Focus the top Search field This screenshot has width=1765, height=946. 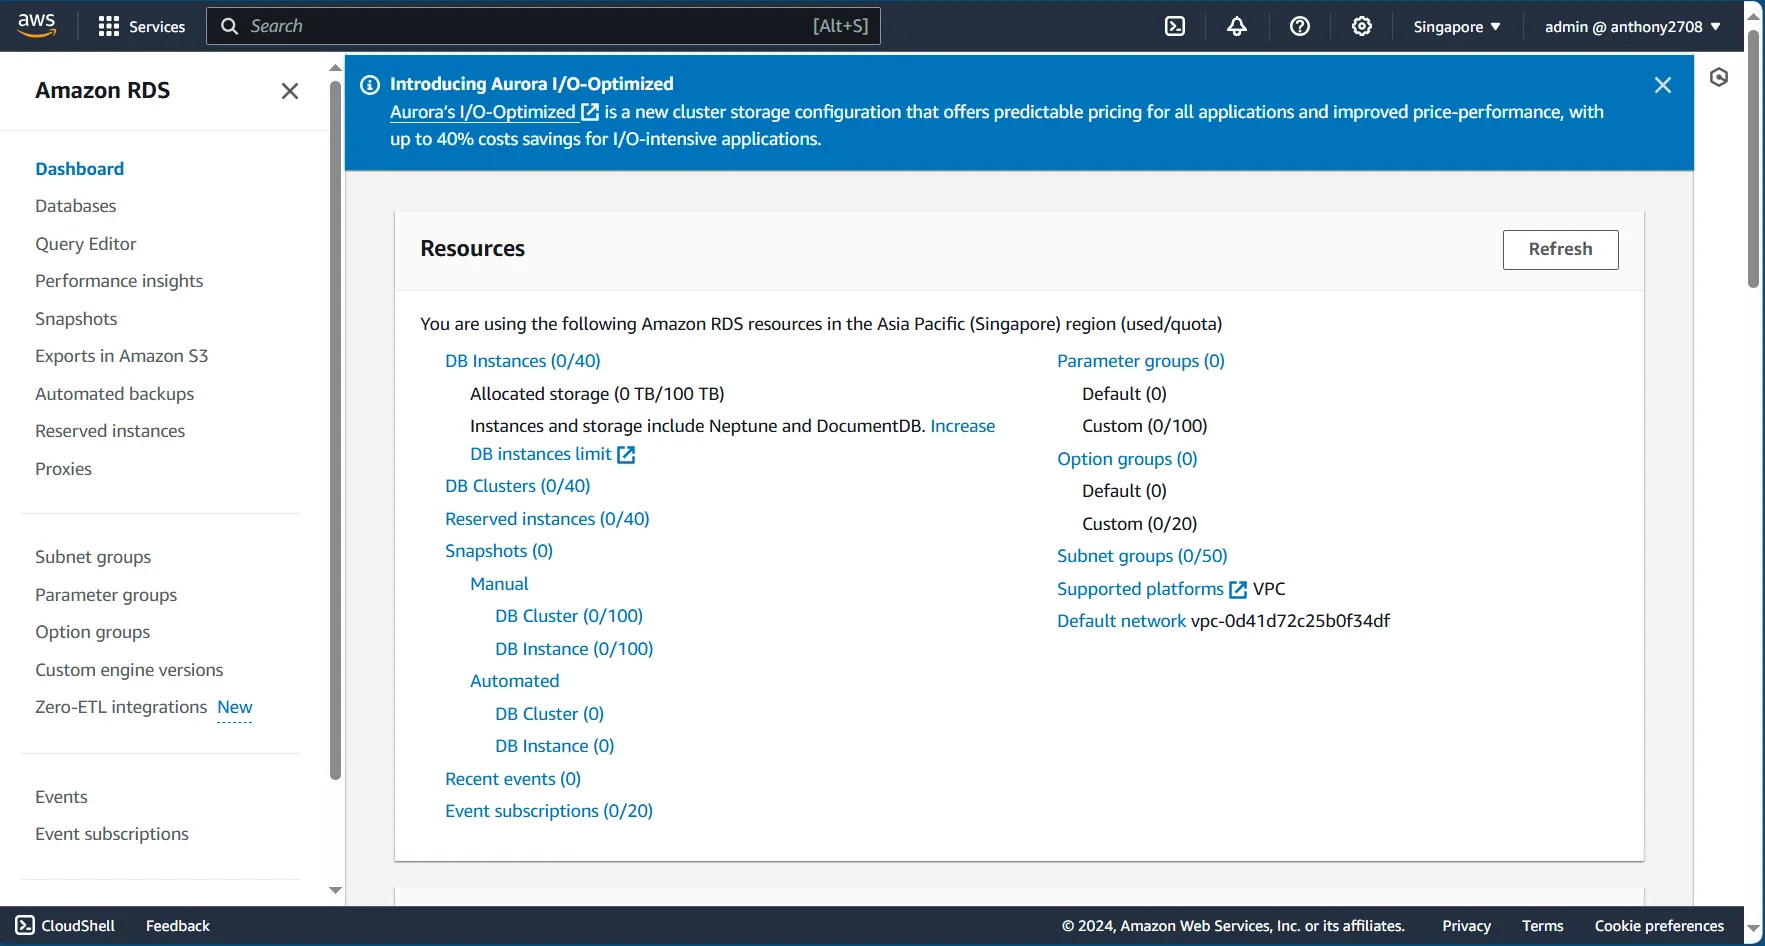click(543, 26)
